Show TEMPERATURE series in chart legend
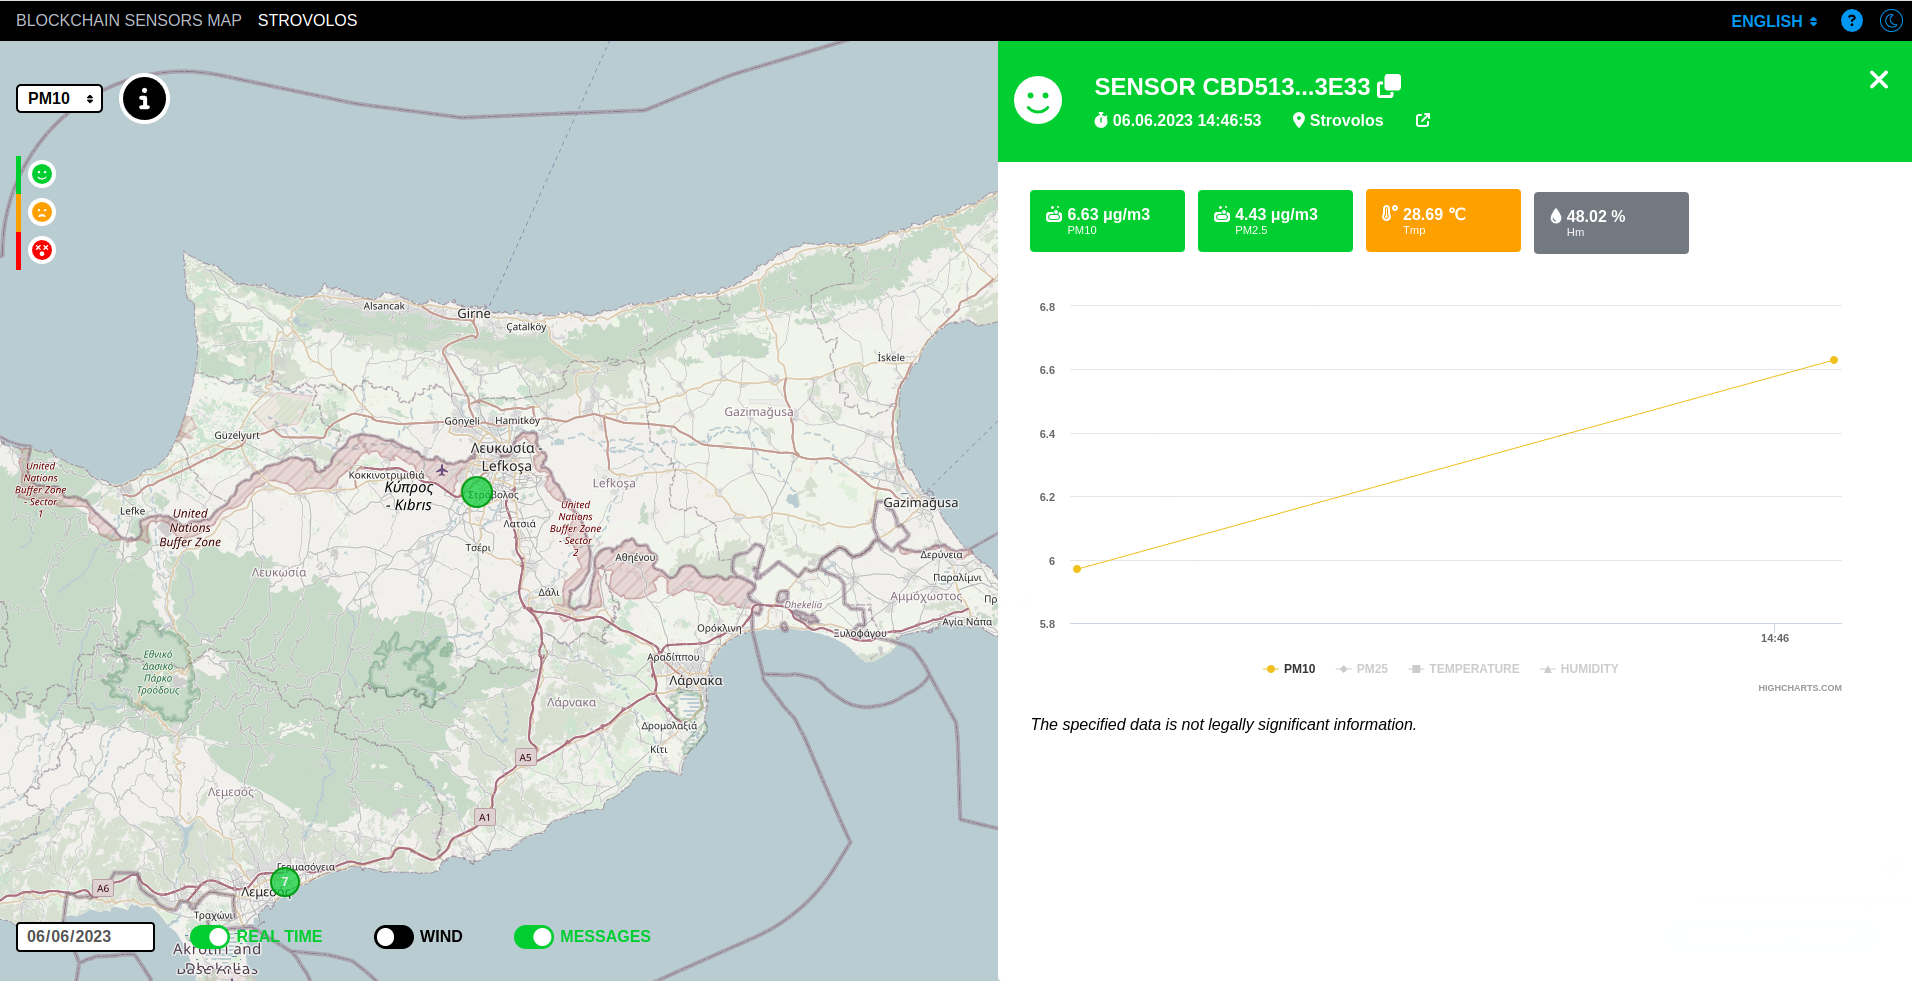Screen dimensions: 1912x981 1464,669
